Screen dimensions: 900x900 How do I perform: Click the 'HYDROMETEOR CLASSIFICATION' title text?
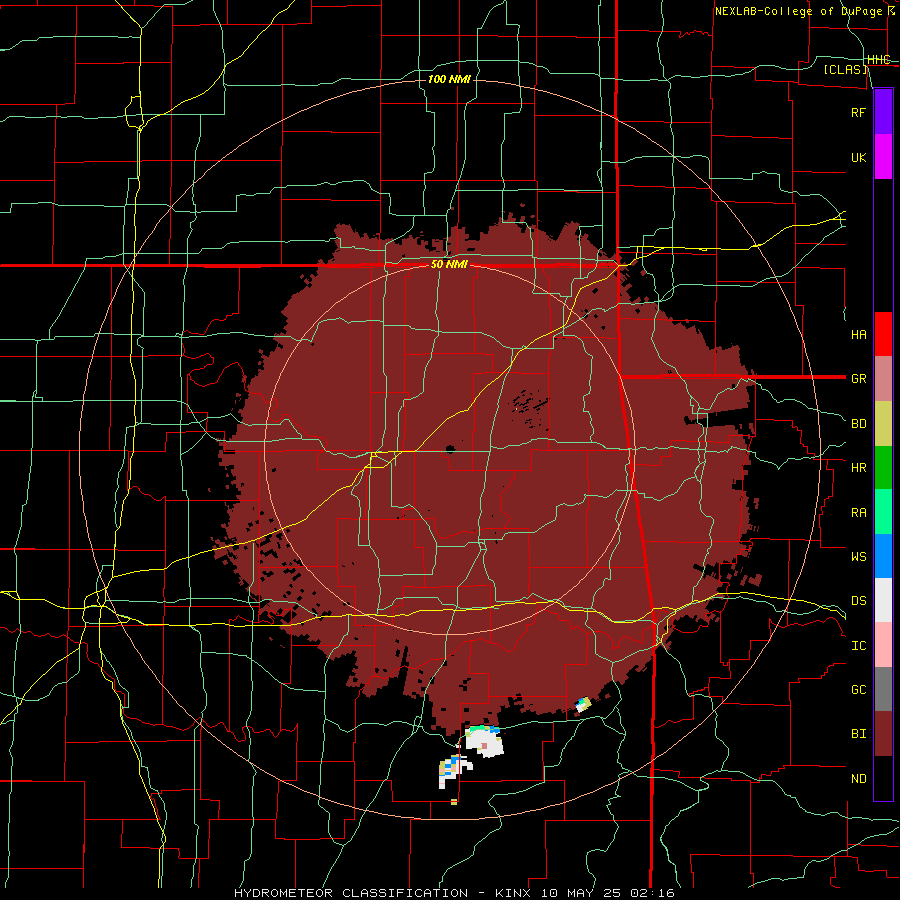351,893
